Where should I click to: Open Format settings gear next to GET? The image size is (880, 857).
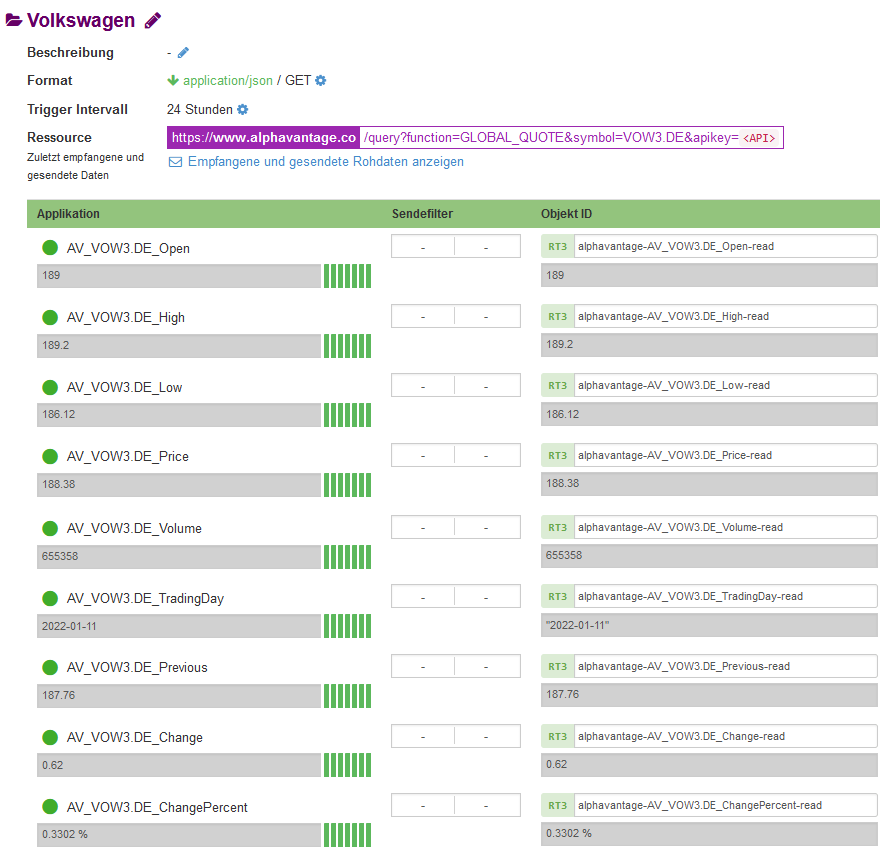pos(320,81)
